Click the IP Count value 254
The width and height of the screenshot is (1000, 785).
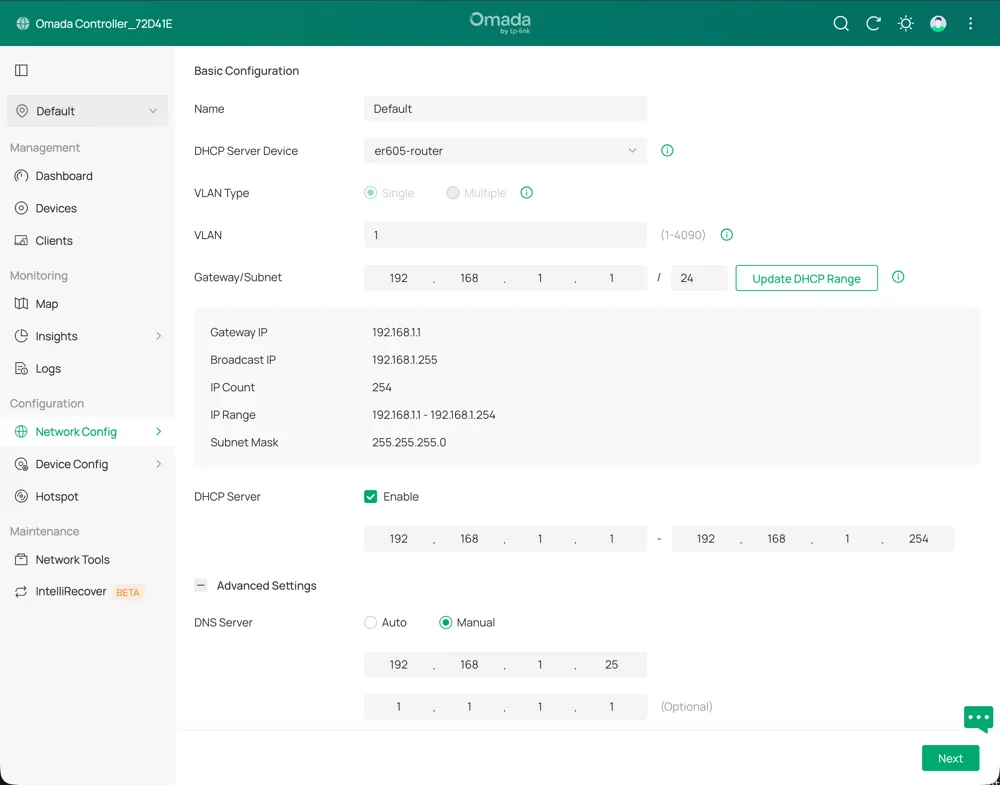[x=381, y=387]
